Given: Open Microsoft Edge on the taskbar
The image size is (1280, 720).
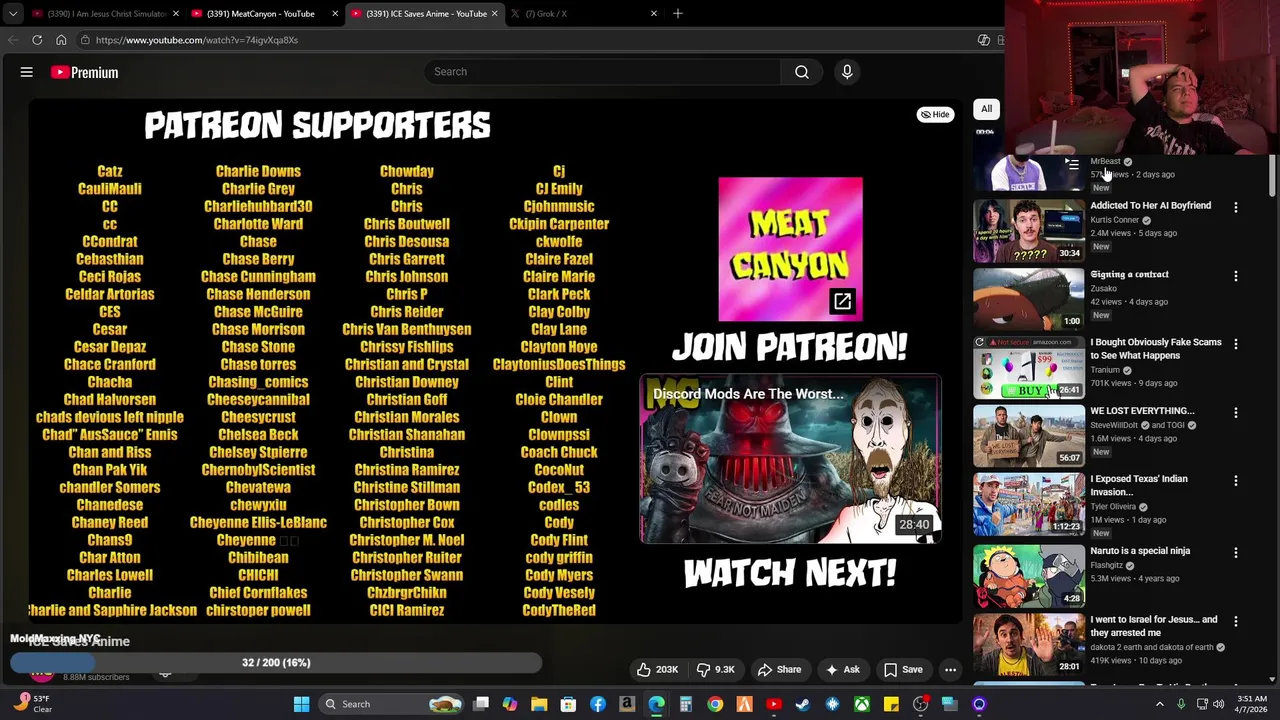Looking at the screenshot, I should pyautogui.click(x=656, y=704).
